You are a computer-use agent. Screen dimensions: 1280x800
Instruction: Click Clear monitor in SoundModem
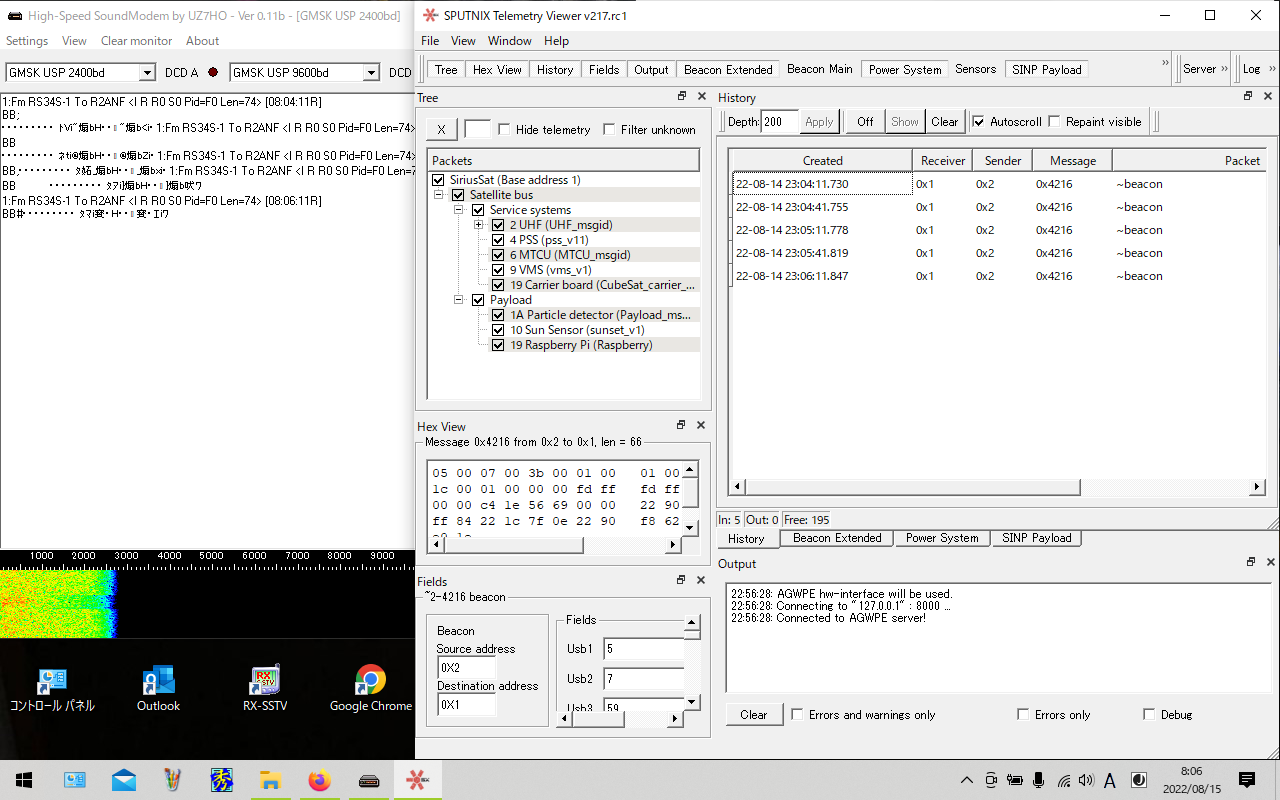point(136,41)
